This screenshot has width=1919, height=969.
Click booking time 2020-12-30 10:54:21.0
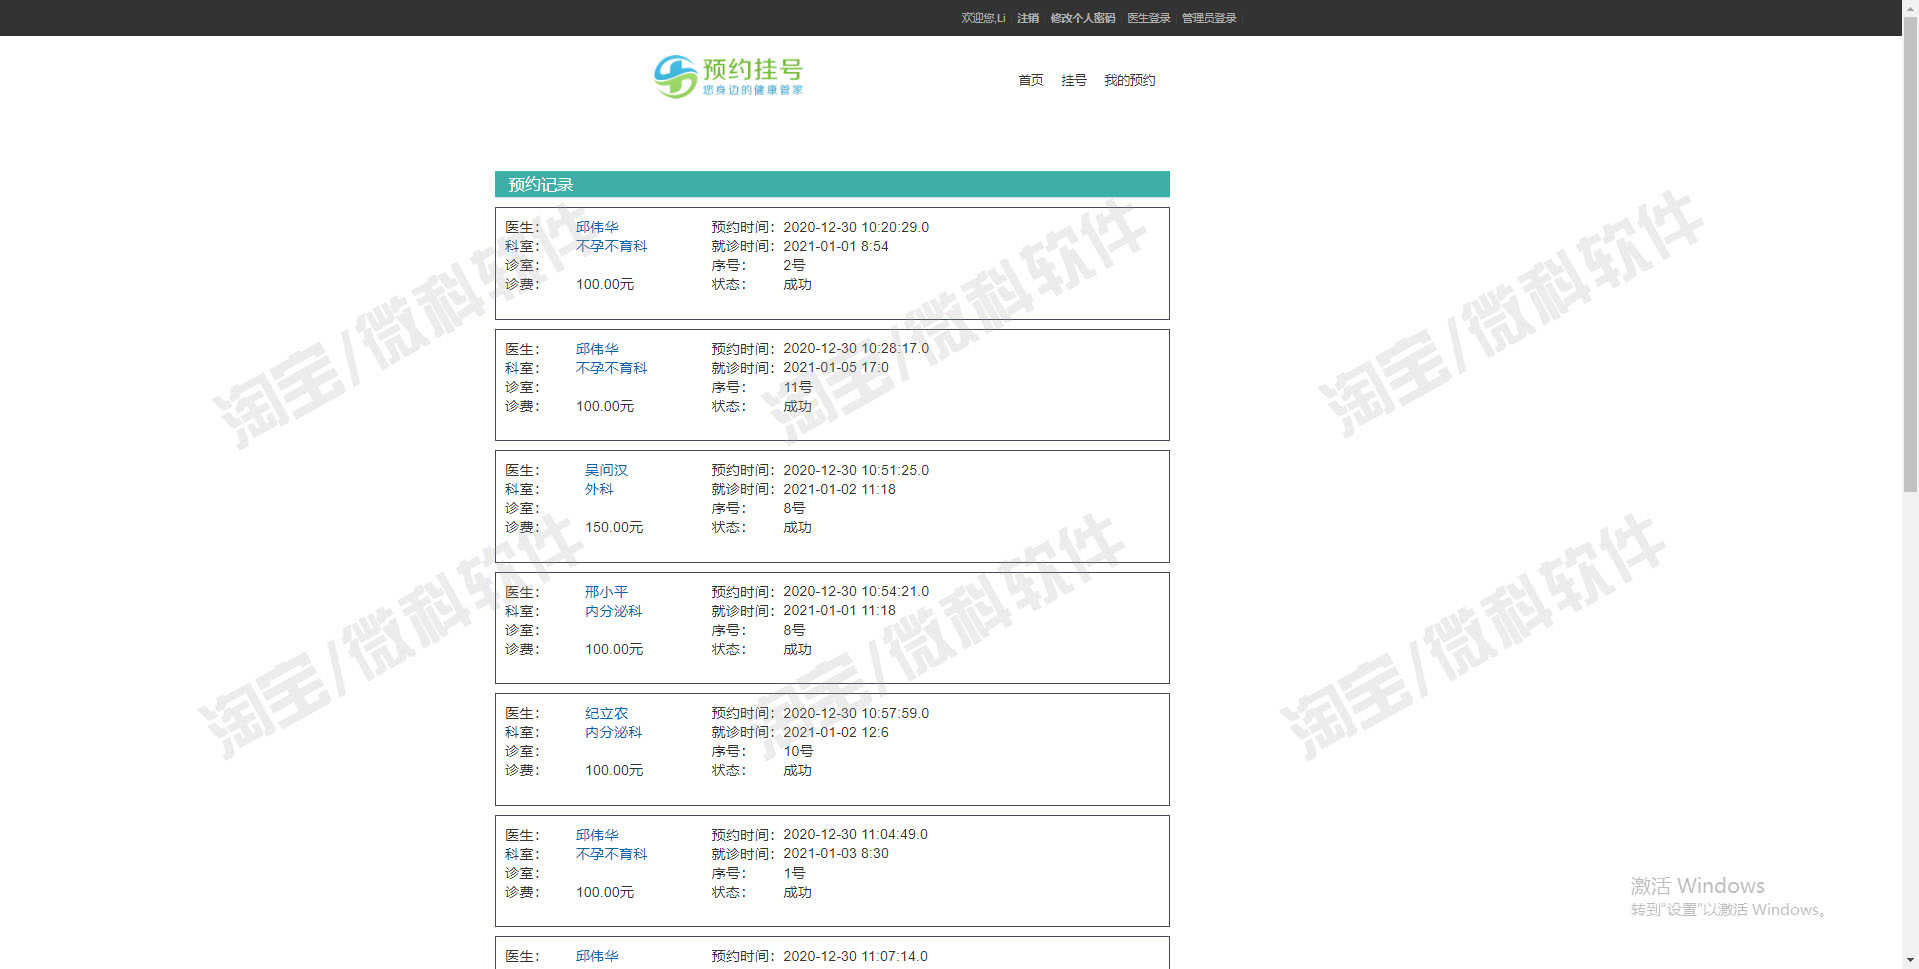tap(856, 591)
